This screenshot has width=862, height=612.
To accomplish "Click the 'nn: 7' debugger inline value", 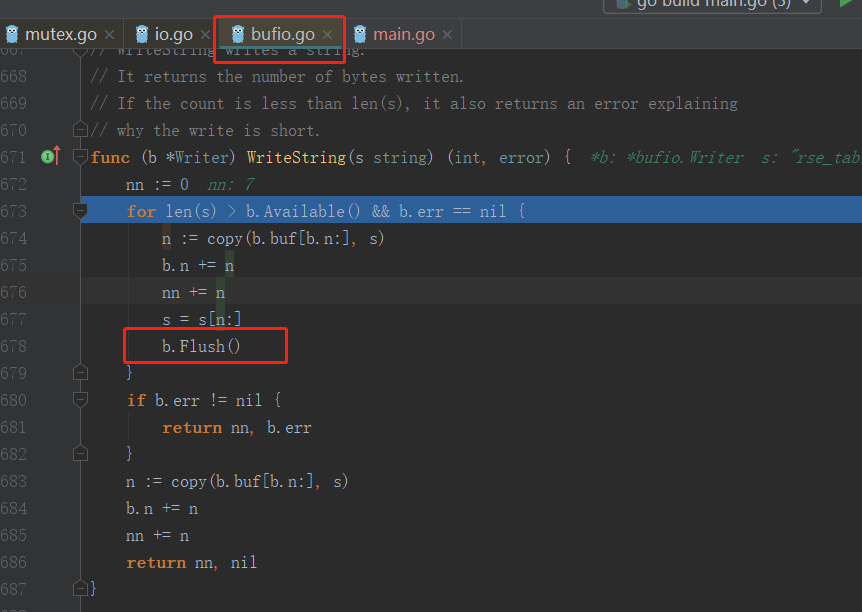I will coord(231,184).
